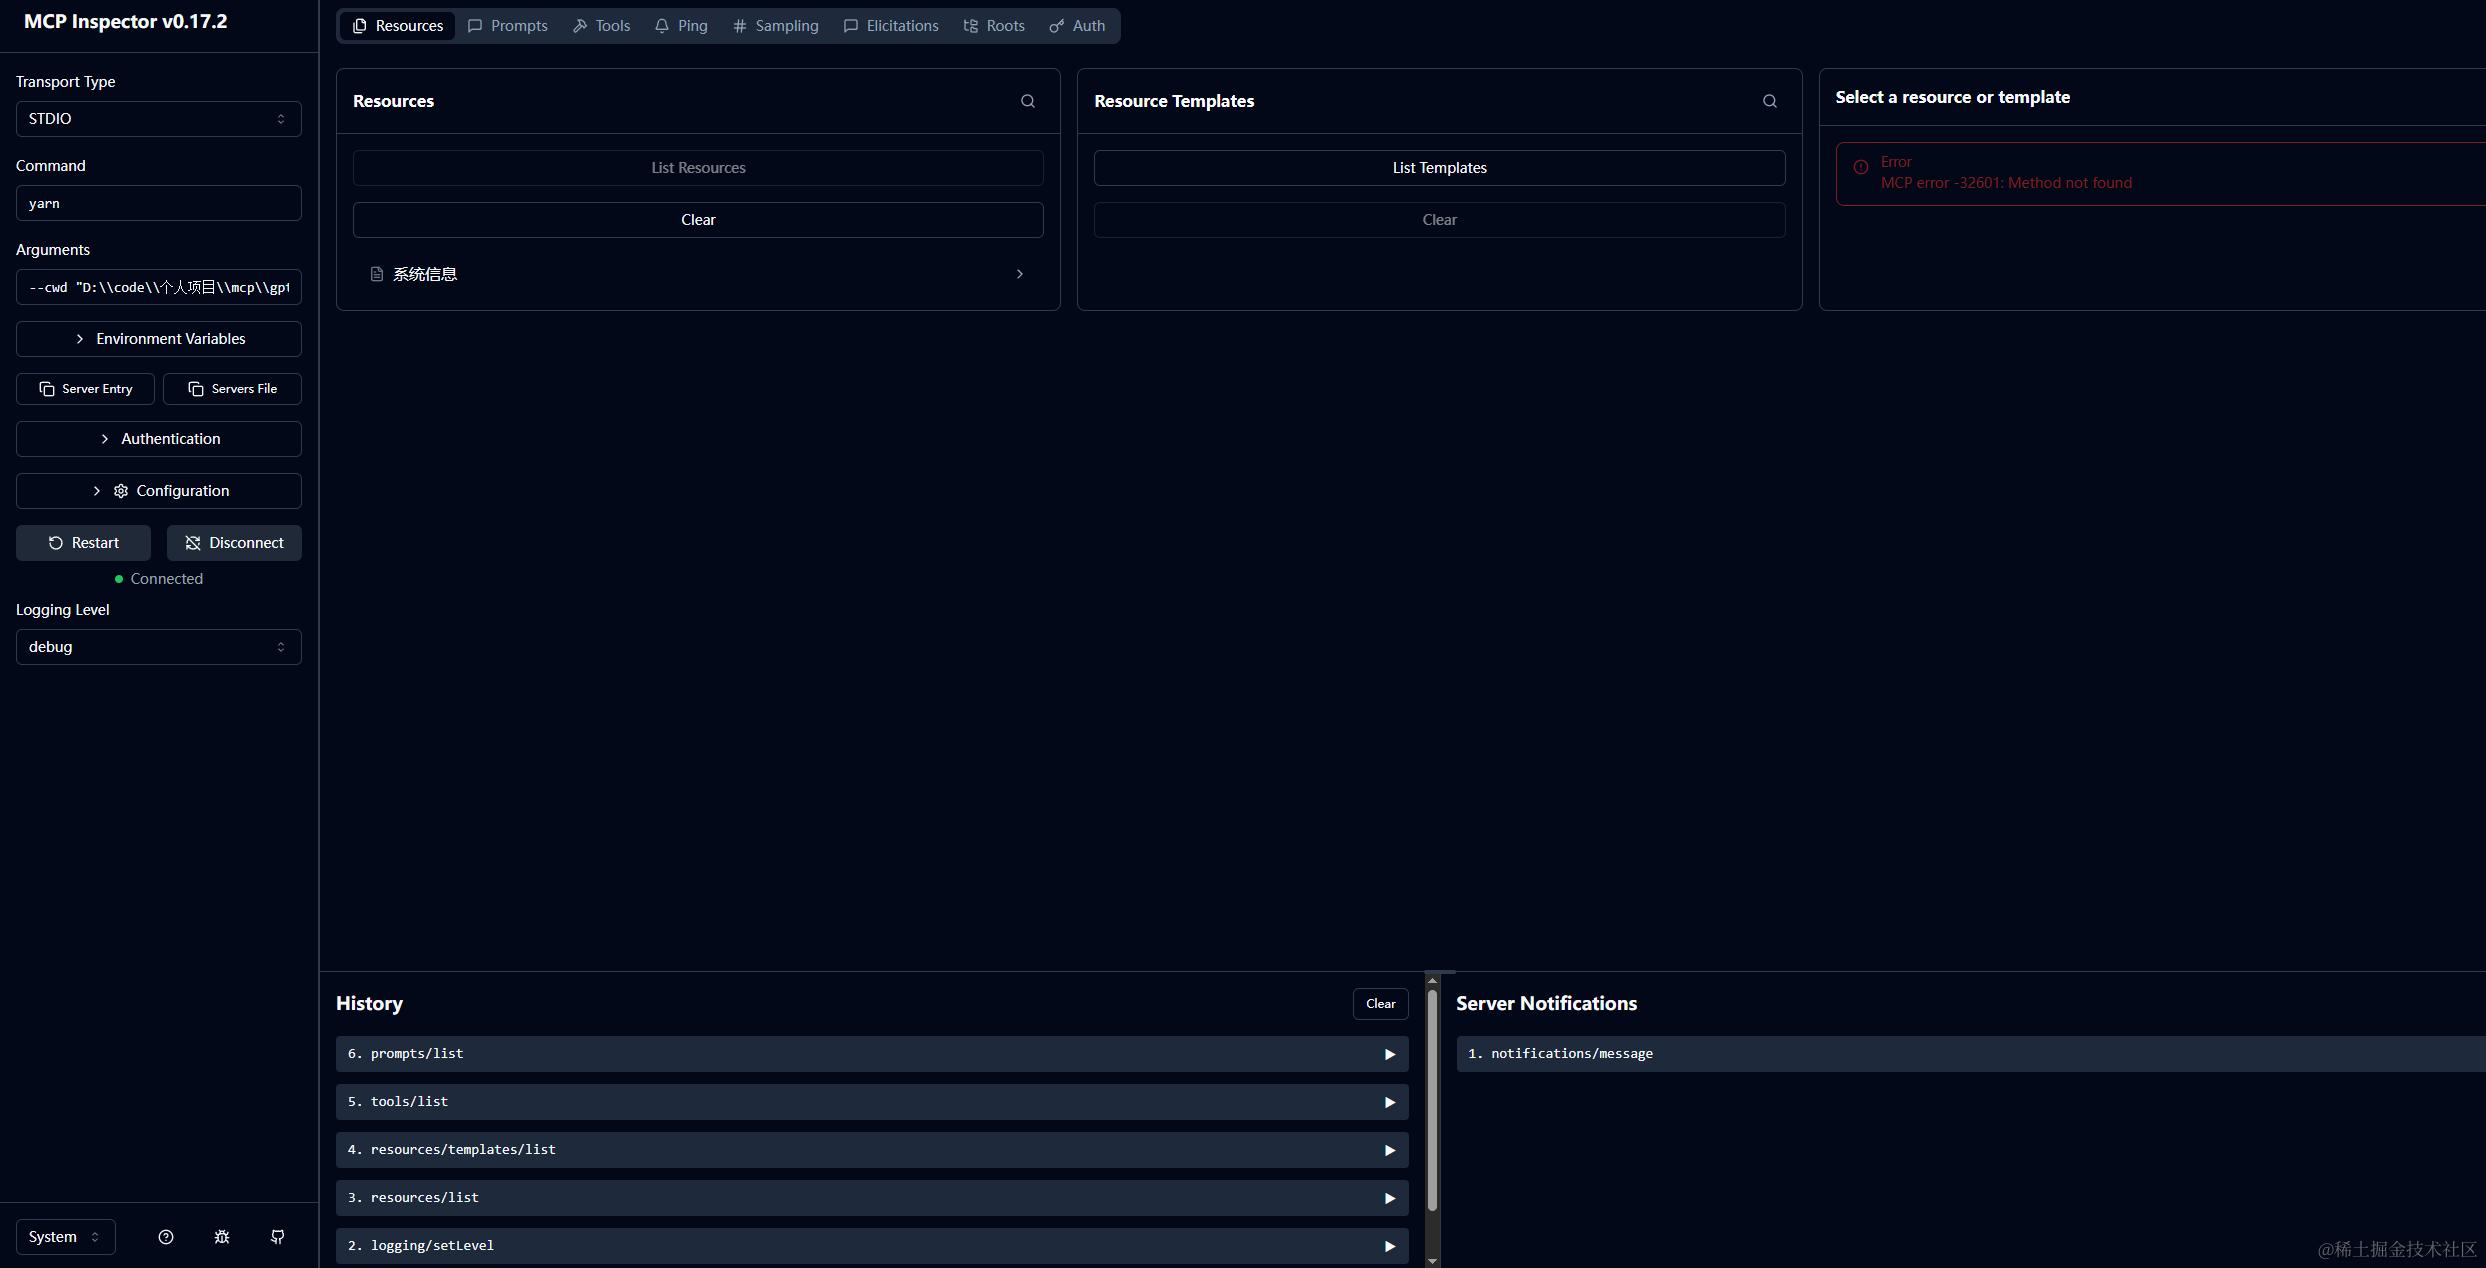This screenshot has height=1268, width=2486.
Task: Click the Arguments input field
Action: (158, 287)
